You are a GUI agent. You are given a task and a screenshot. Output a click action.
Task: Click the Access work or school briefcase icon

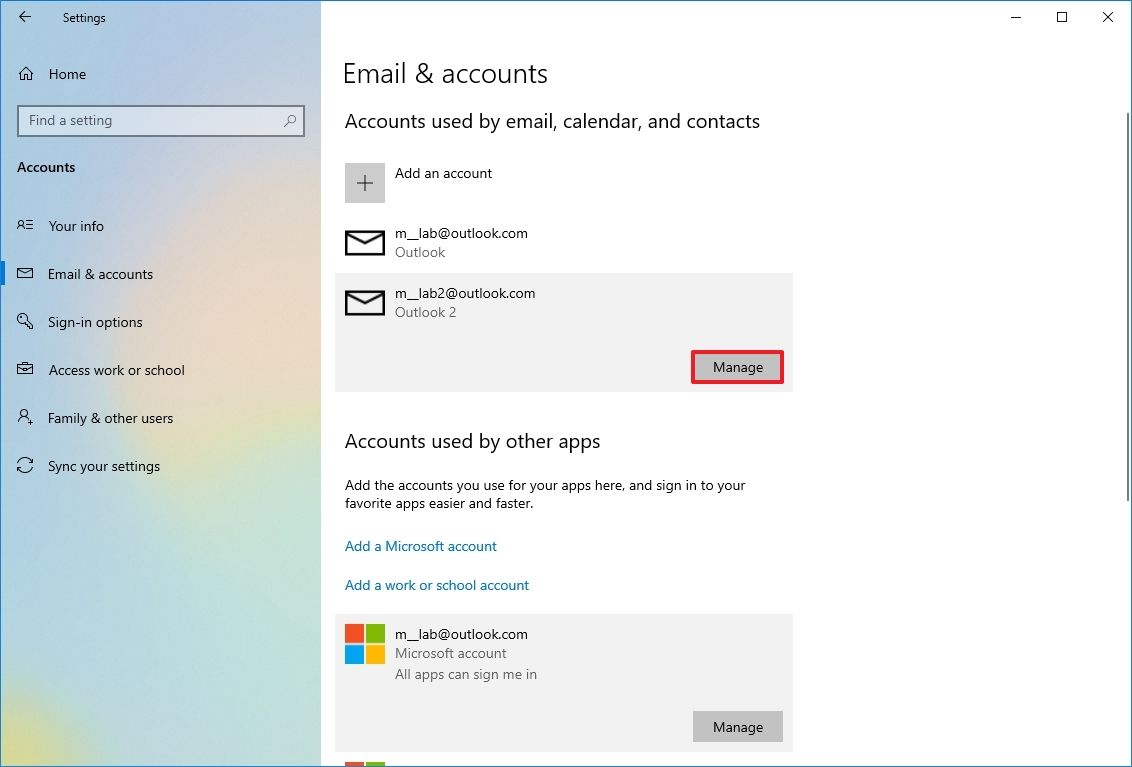pos(24,370)
